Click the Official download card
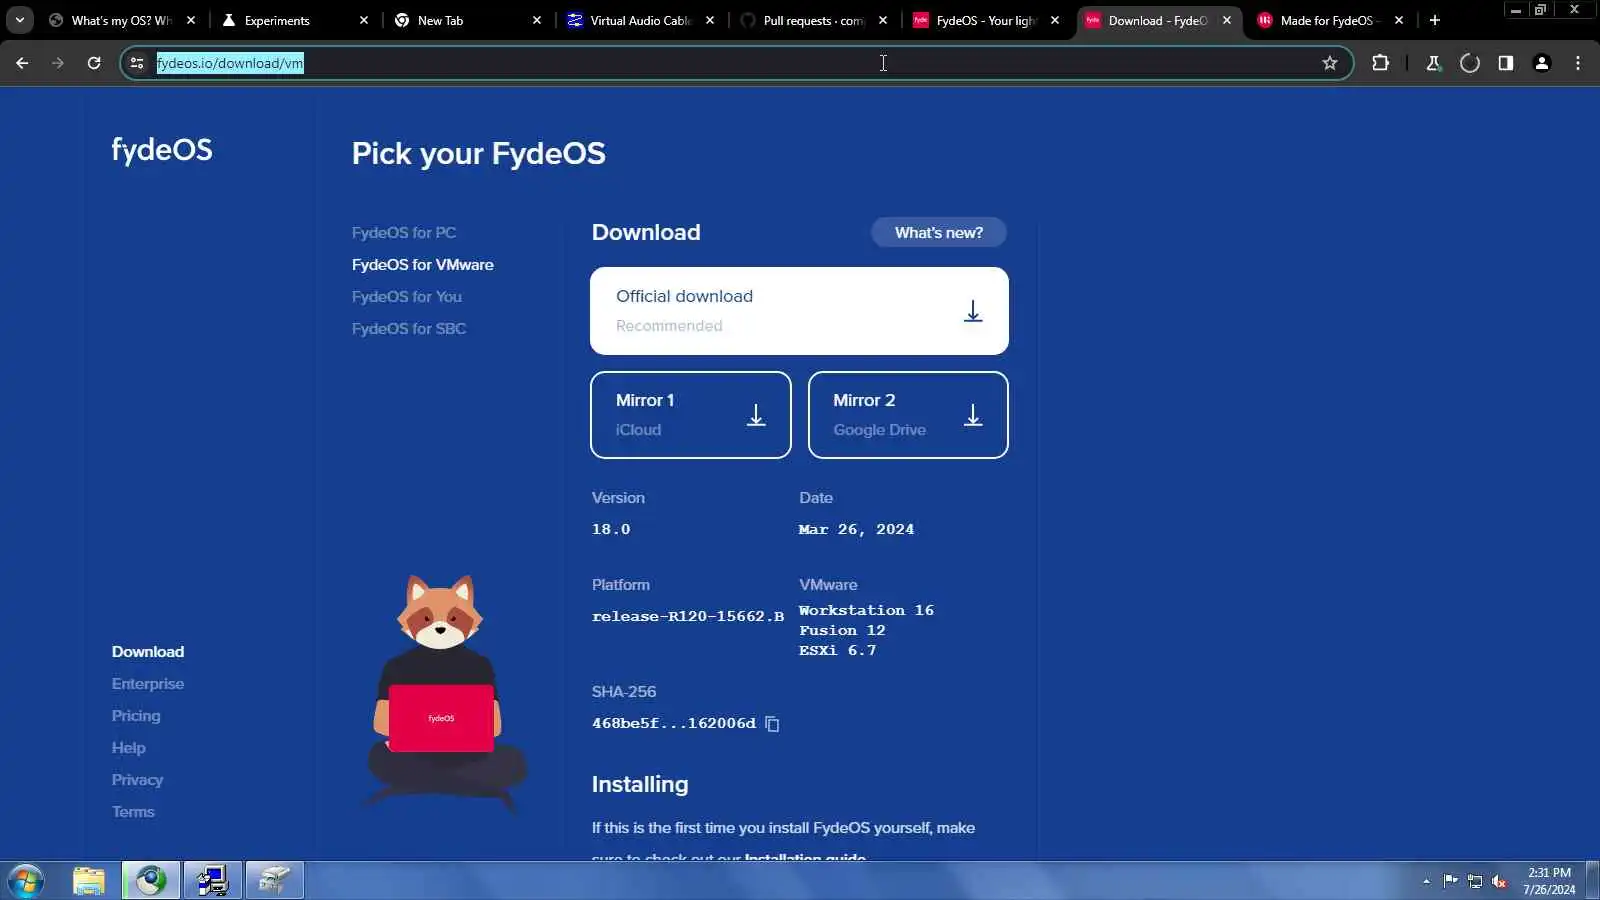 (x=799, y=310)
